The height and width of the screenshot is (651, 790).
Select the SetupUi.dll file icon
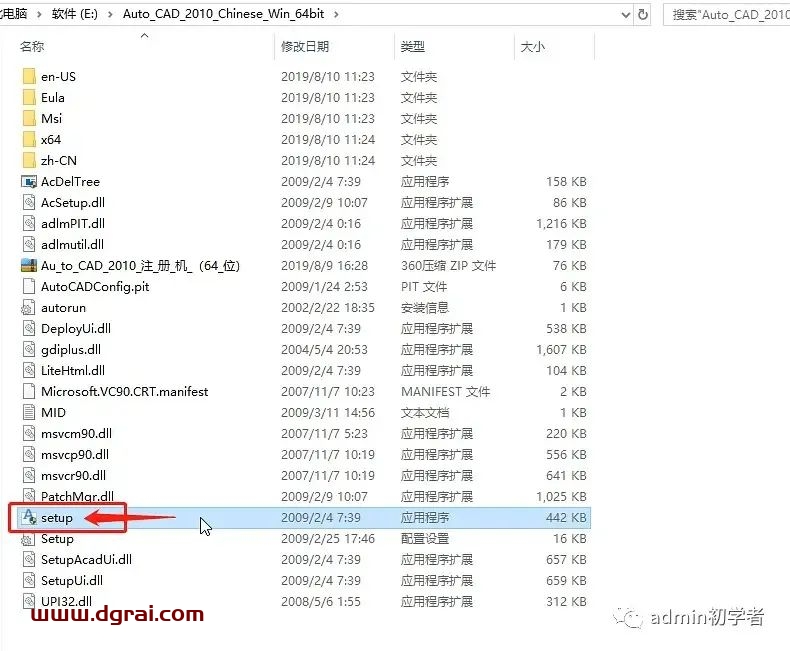tap(29, 580)
